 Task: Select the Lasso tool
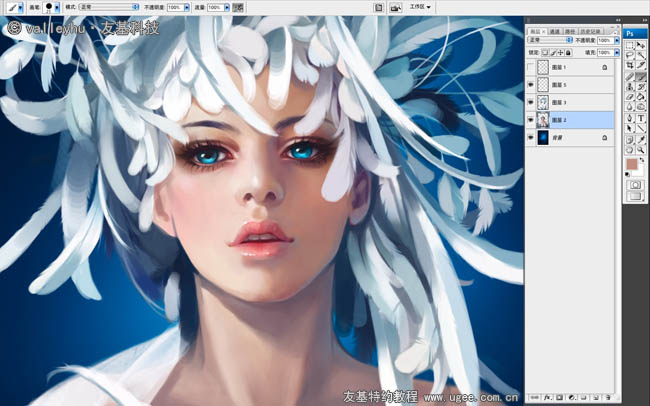tap(629, 55)
